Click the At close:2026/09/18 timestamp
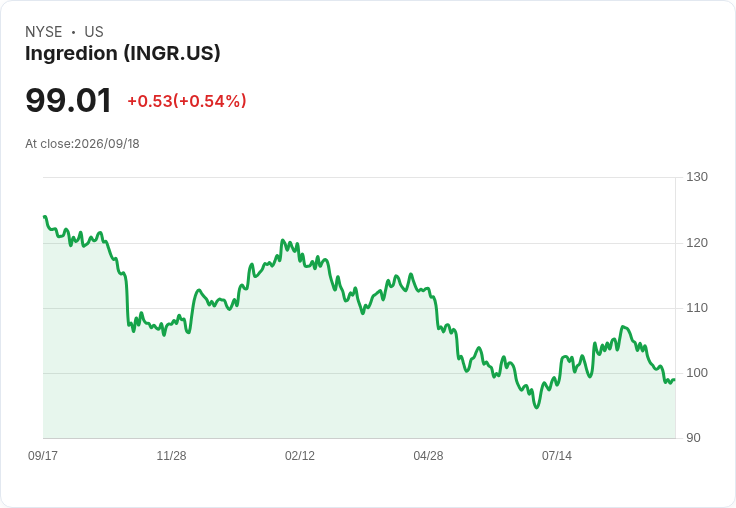Screen dimensions: 736x508 point(82,144)
